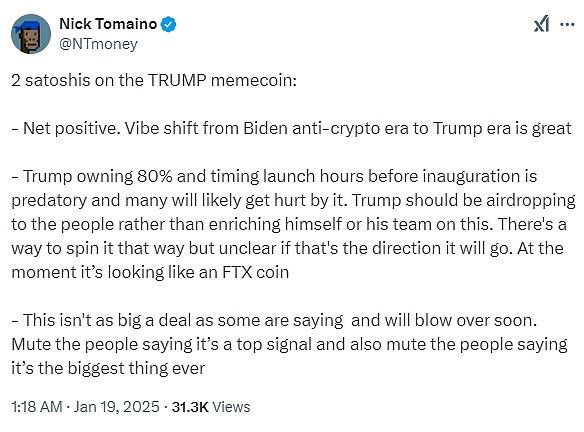The width and height of the screenshot is (584, 432).
Task: Click the Views label after the count
Action: (231, 407)
